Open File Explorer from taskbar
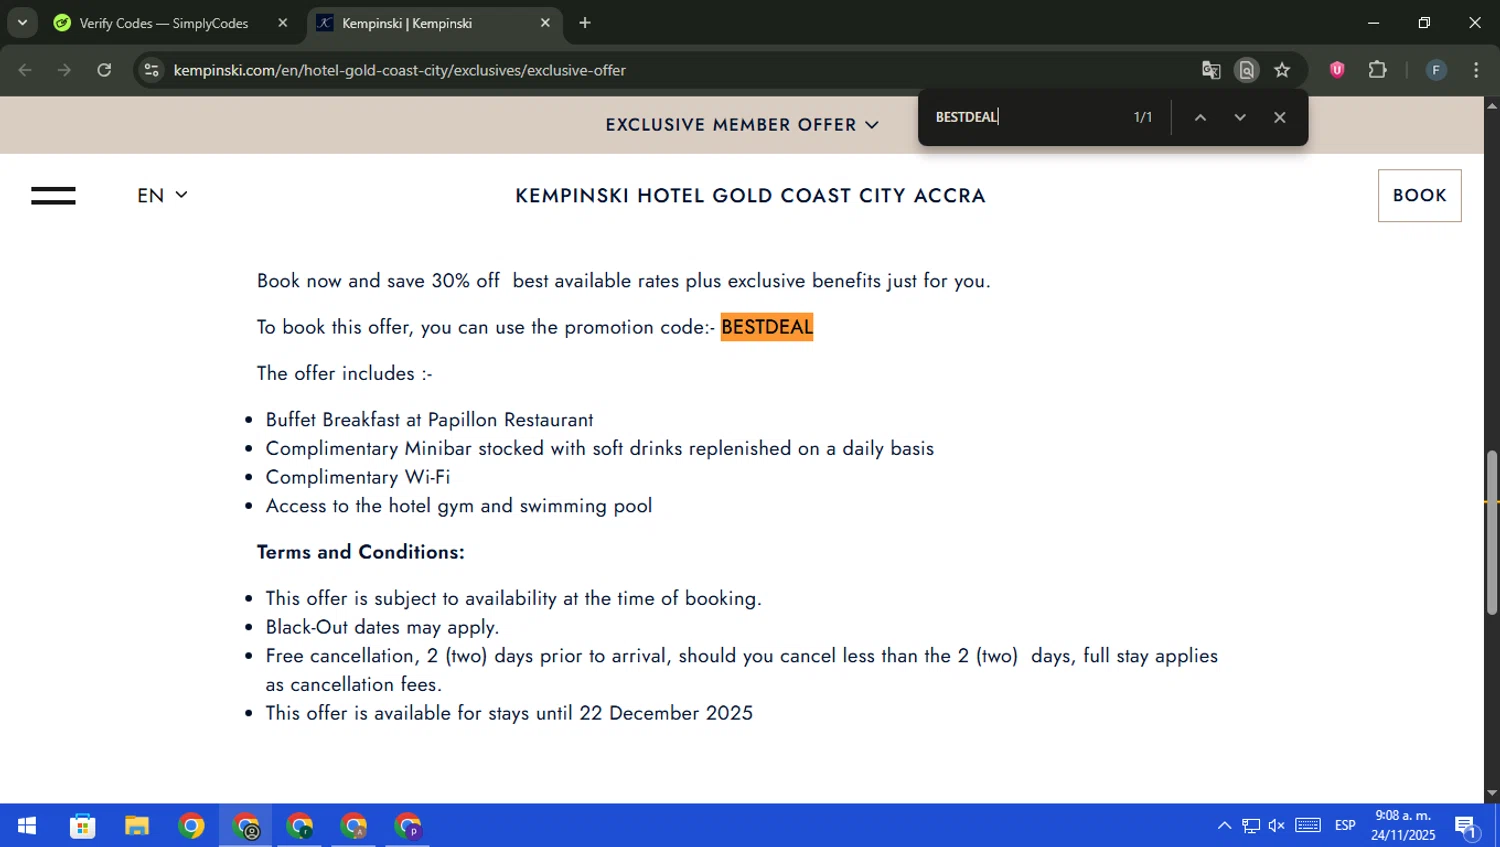Viewport: 1500px width, 847px height. tap(137, 826)
